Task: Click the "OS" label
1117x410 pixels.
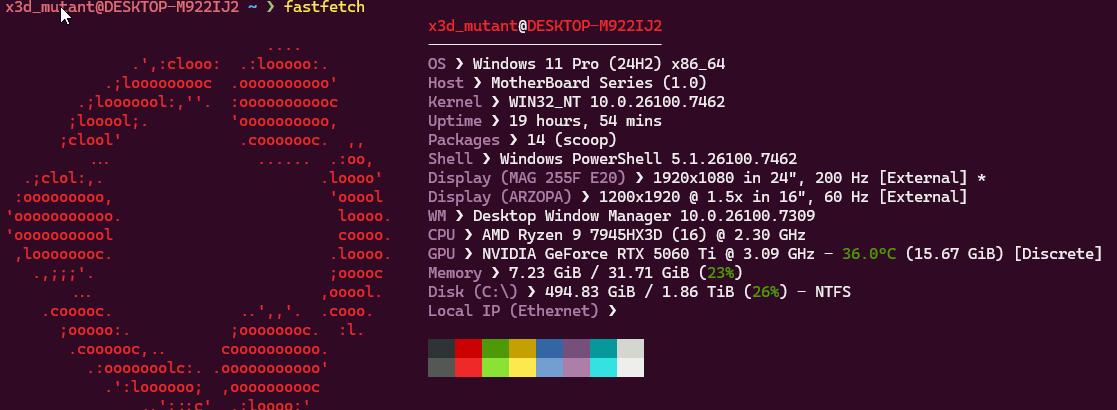Action: coord(437,64)
